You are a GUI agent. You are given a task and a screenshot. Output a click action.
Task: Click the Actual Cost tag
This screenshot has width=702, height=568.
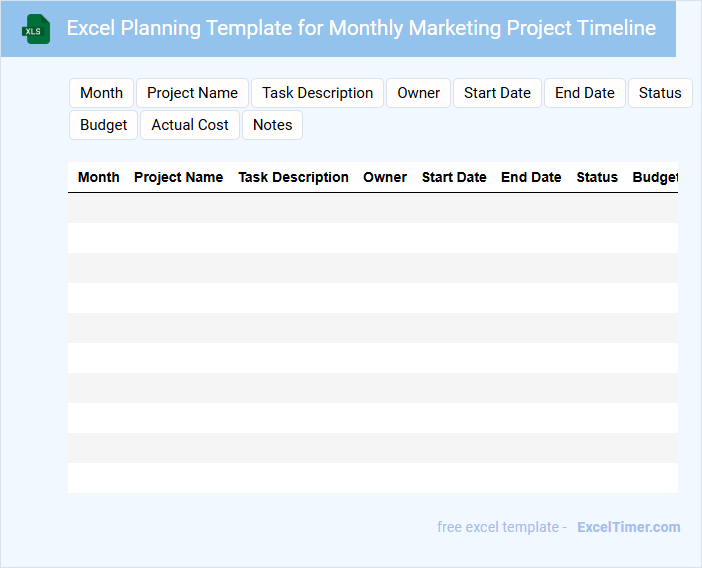(x=190, y=125)
